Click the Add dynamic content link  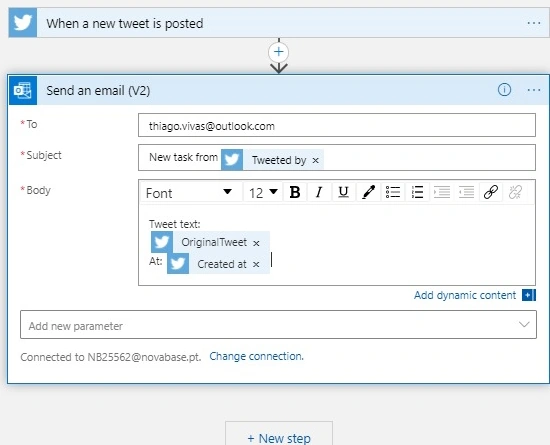click(x=465, y=295)
